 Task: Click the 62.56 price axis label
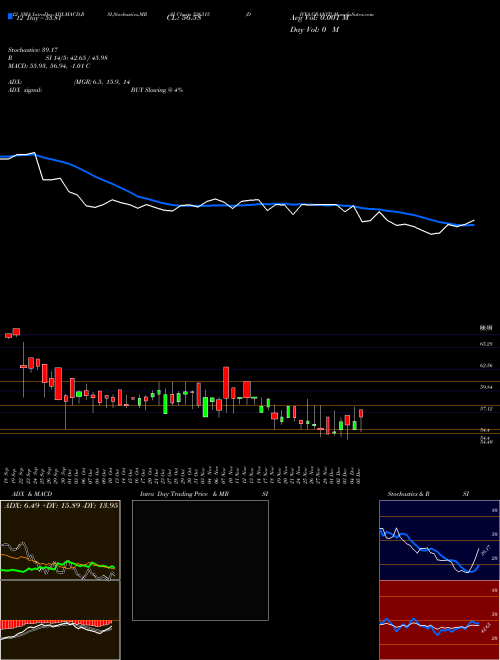click(x=486, y=365)
